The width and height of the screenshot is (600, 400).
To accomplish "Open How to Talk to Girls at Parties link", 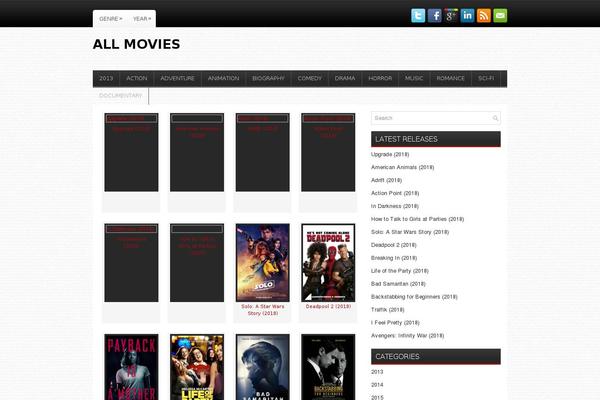I will click(417, 219).
